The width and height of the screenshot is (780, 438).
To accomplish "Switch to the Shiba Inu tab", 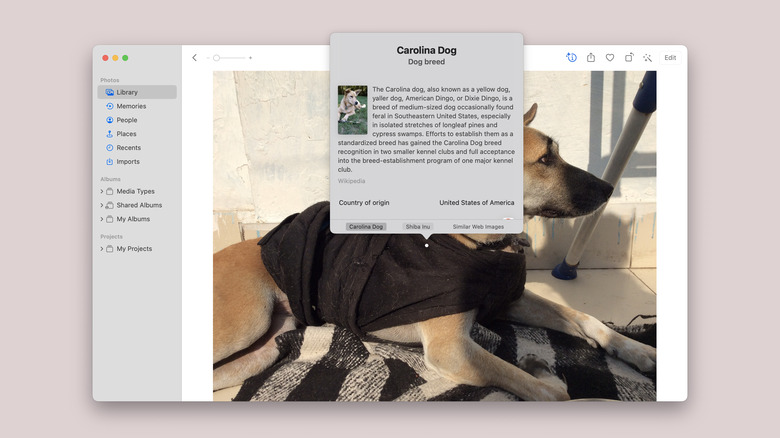I will pyautogui.click(x=418, y=227).
